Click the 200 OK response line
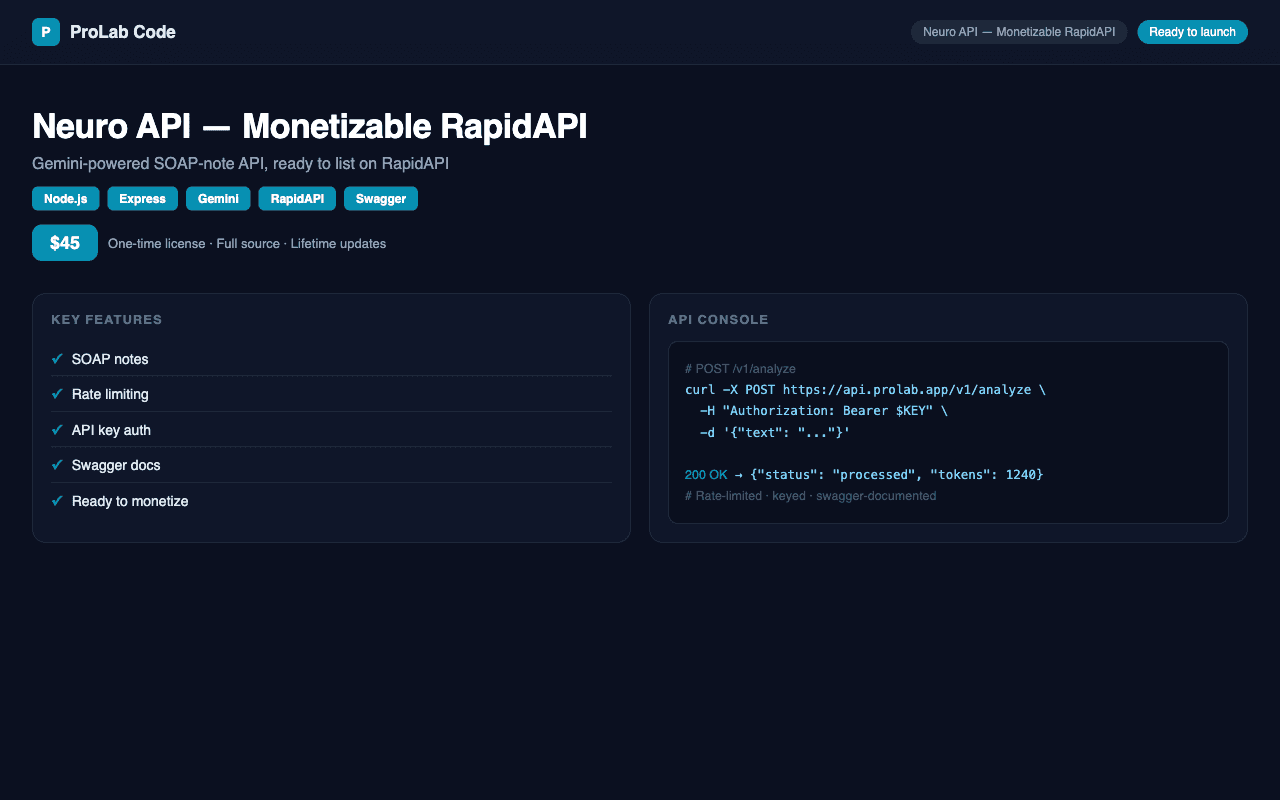Viewport: 1280px width, 800px height. [864, 474]
